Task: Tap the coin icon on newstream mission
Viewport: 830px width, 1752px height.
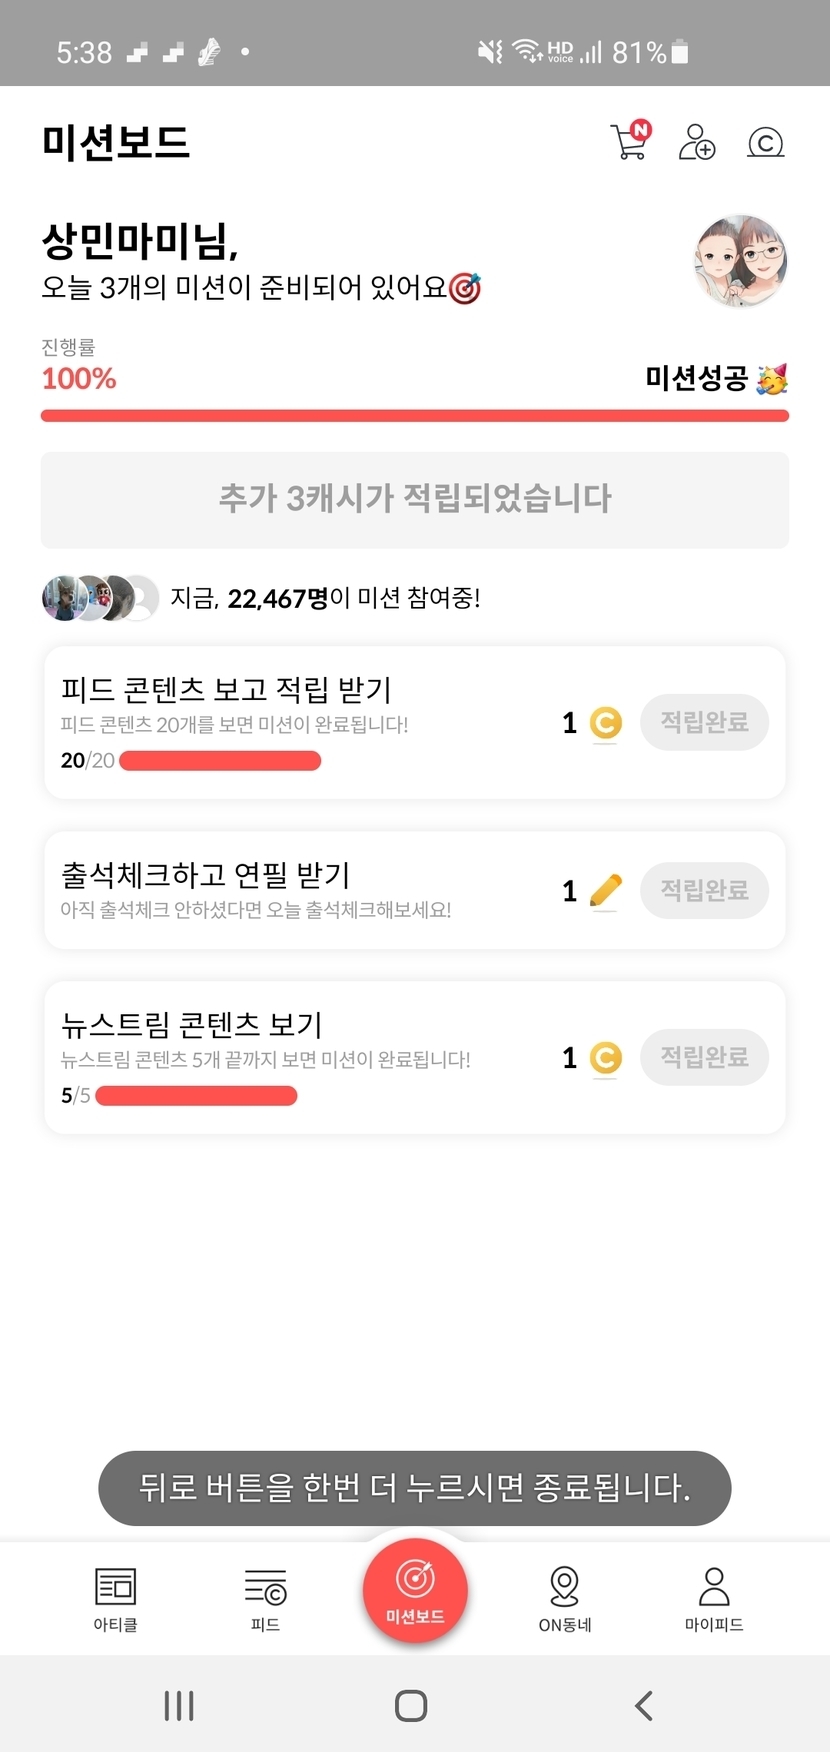Action: click(x=605, y=1057)
